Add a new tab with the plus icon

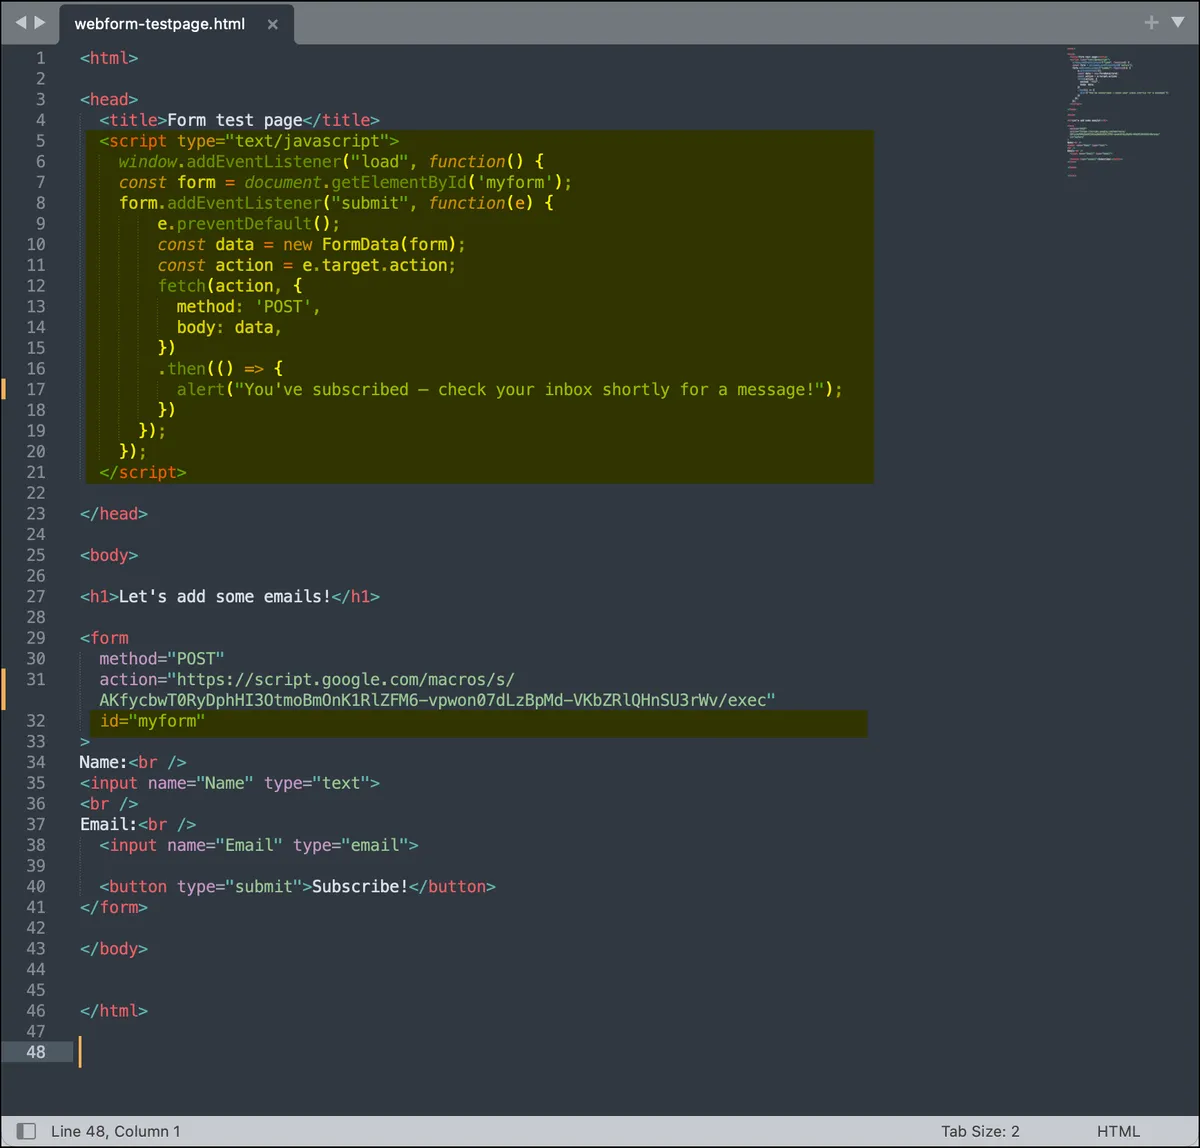click(1152, 22)
